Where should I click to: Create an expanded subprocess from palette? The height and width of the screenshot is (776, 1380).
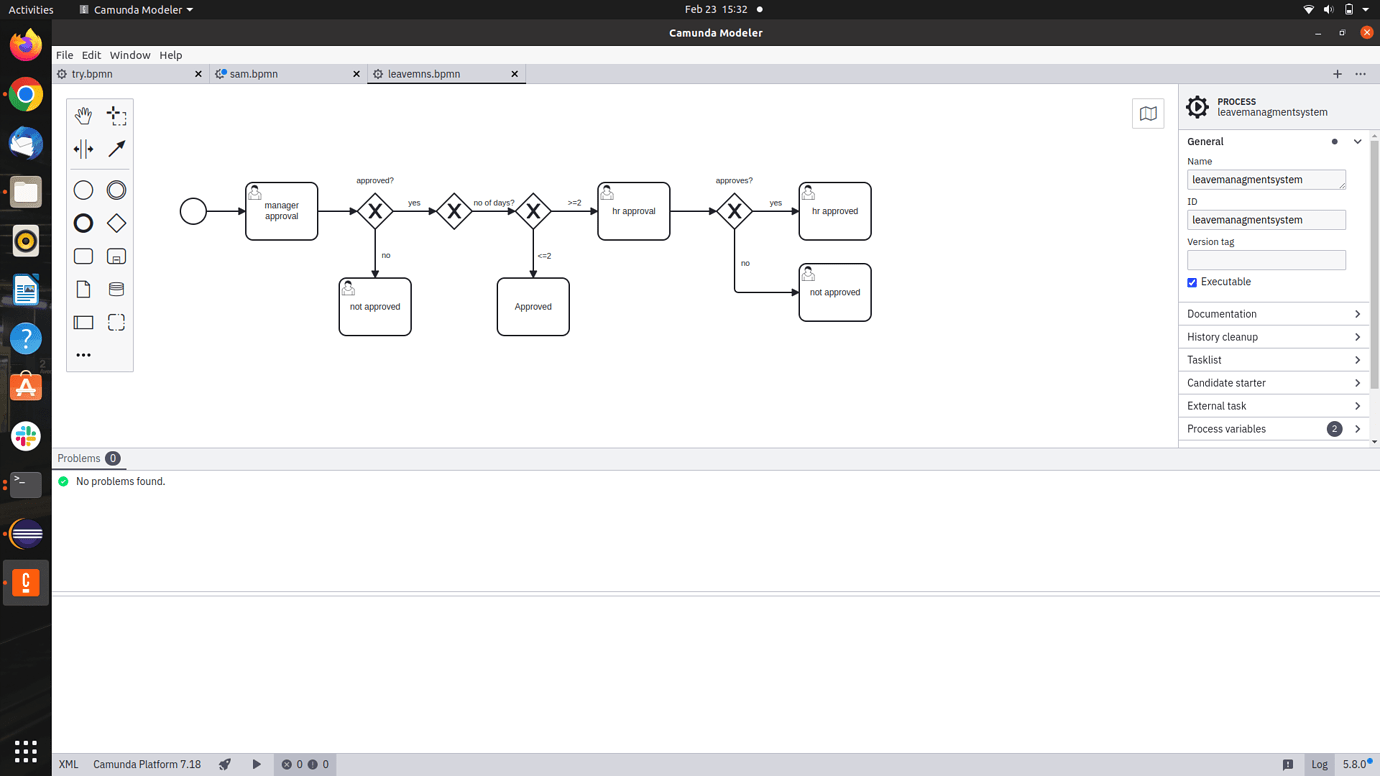click(x=117, y=256)
